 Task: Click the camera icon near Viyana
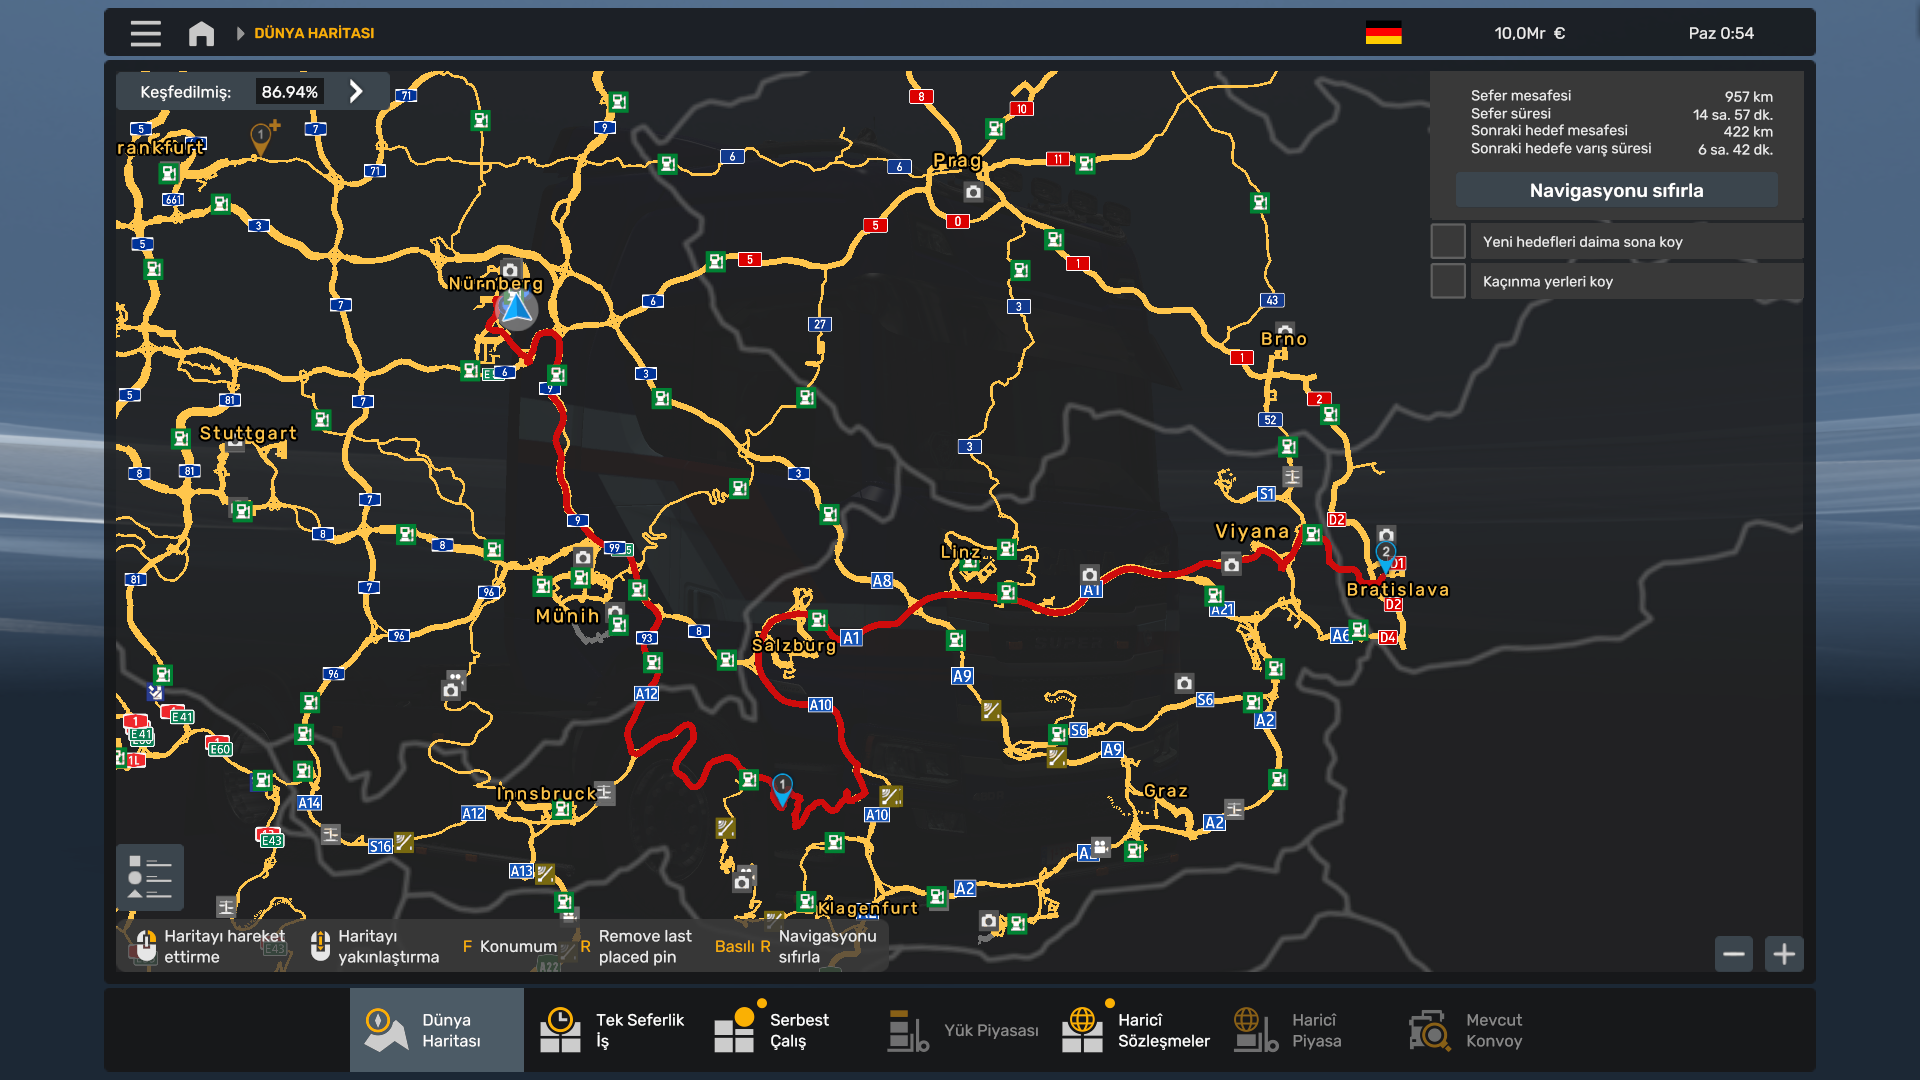(1231, 565)
